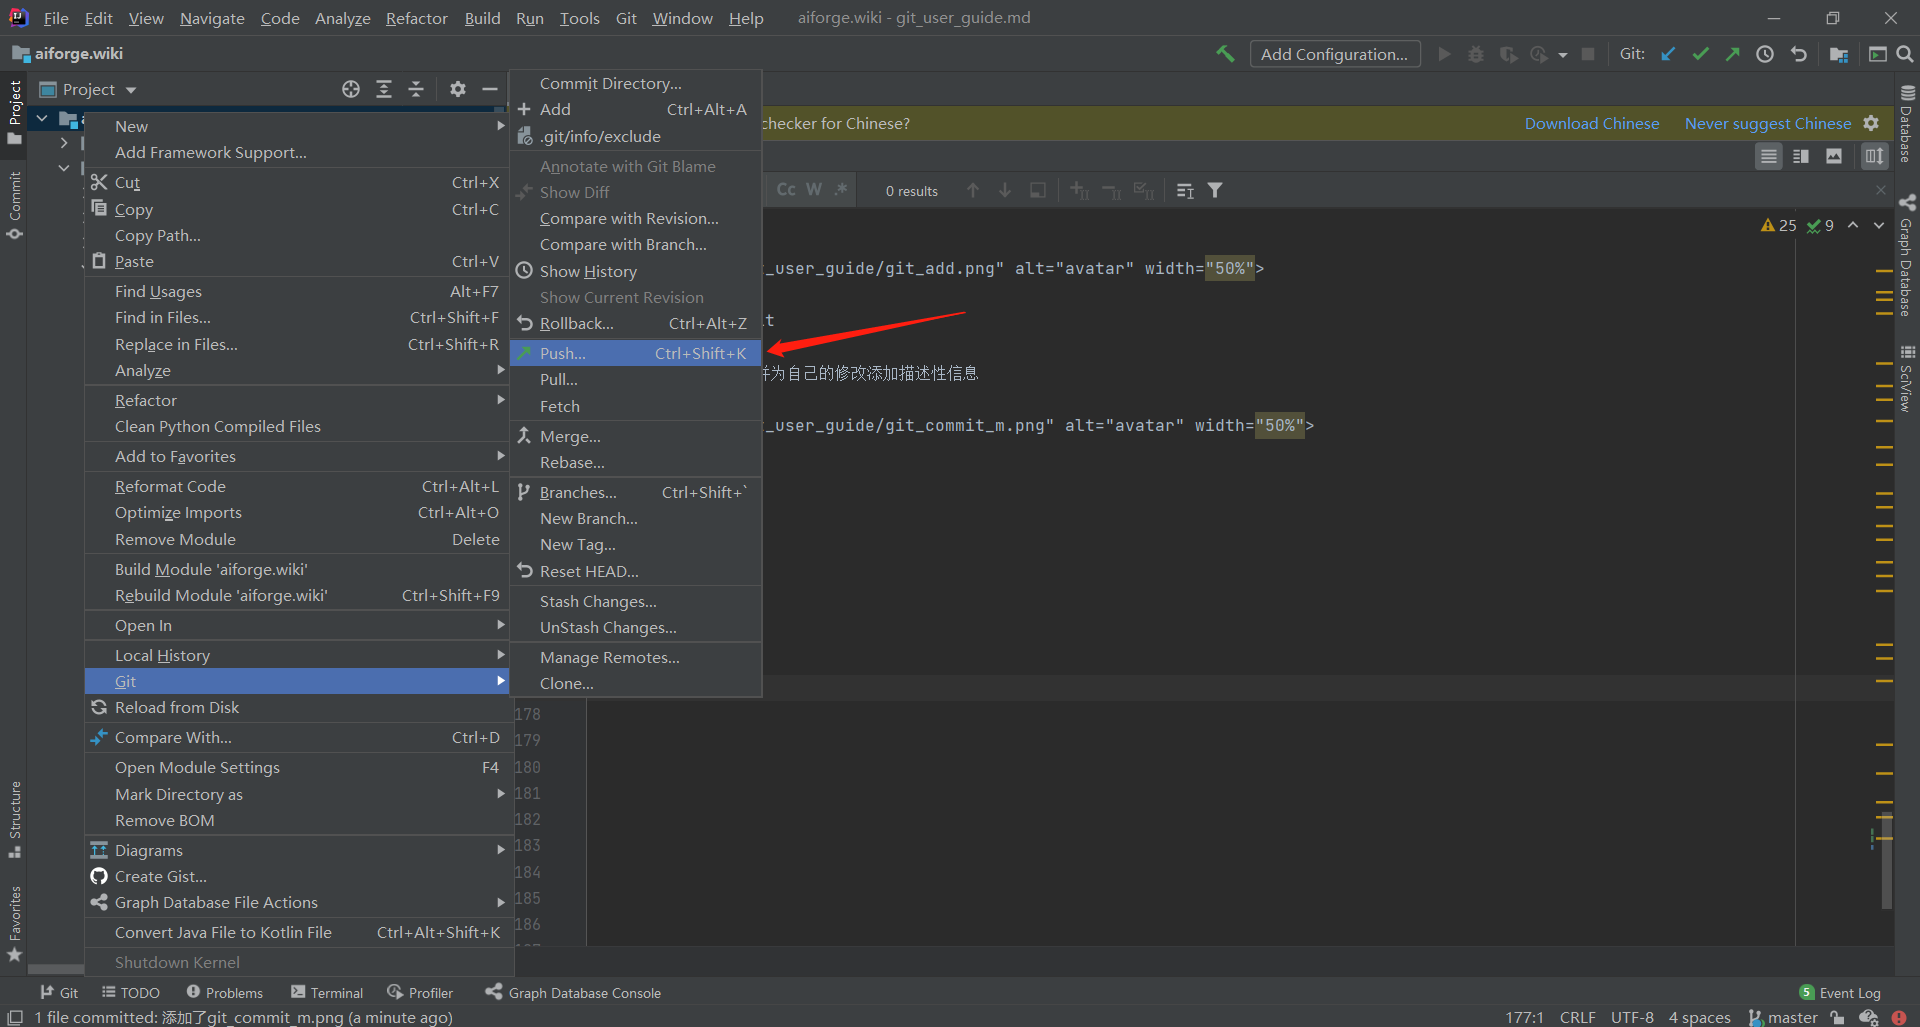The width and height of the screenshot is (1920, 1027).
Task: Open notification banner settings gear
Action: click(x=1871, y=123)
